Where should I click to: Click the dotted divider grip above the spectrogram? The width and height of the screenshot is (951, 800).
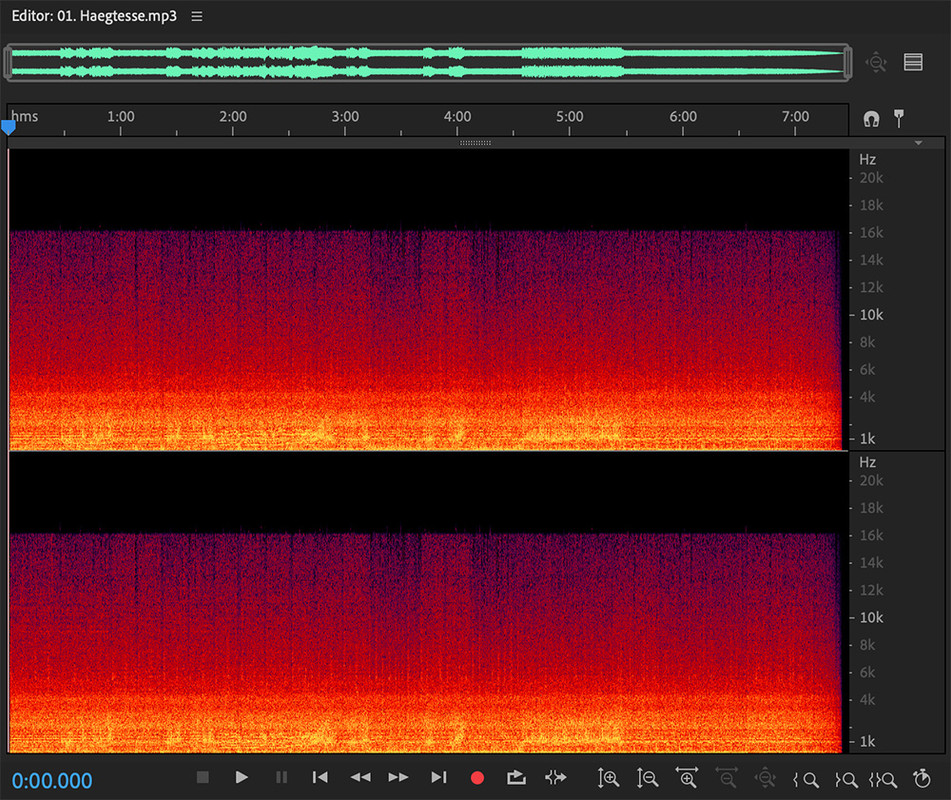[x=476, y=143]
